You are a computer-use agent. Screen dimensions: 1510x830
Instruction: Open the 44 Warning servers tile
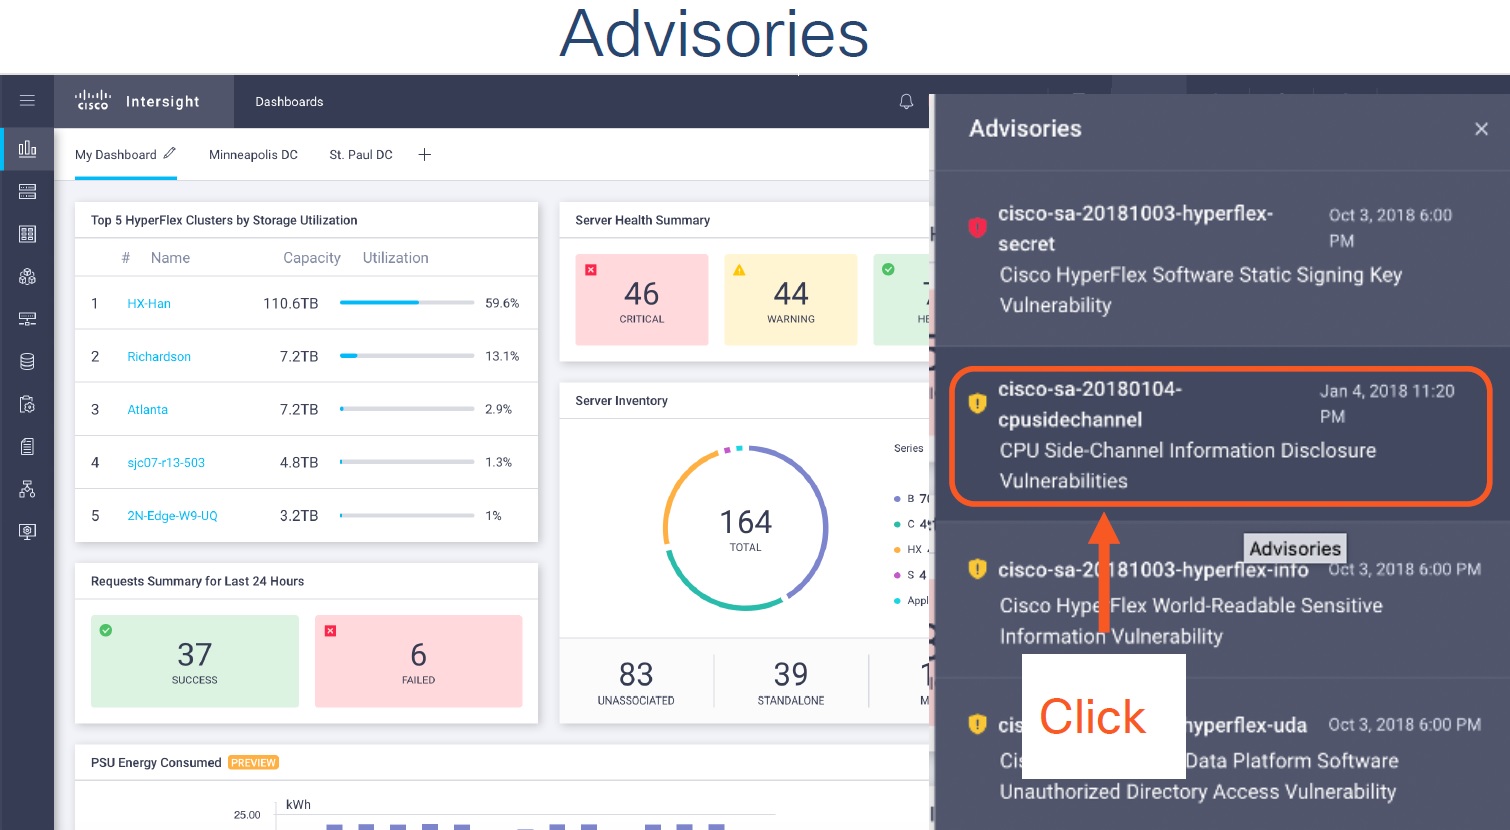[x=791, y=299]
